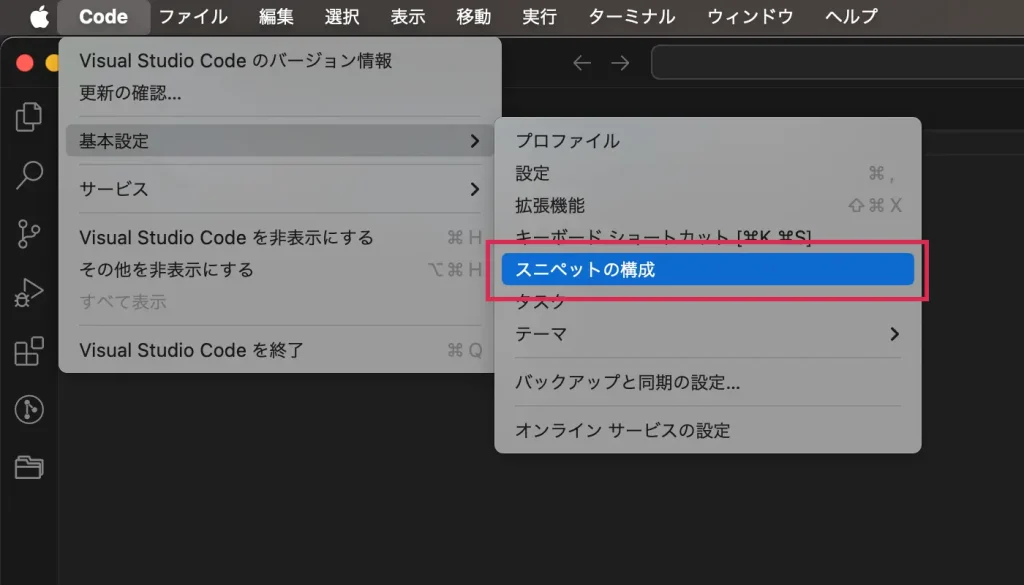Open the 編集 menu
This screenshot has height=585, width=1024.
pyautogui.click(x=276, y=16)
